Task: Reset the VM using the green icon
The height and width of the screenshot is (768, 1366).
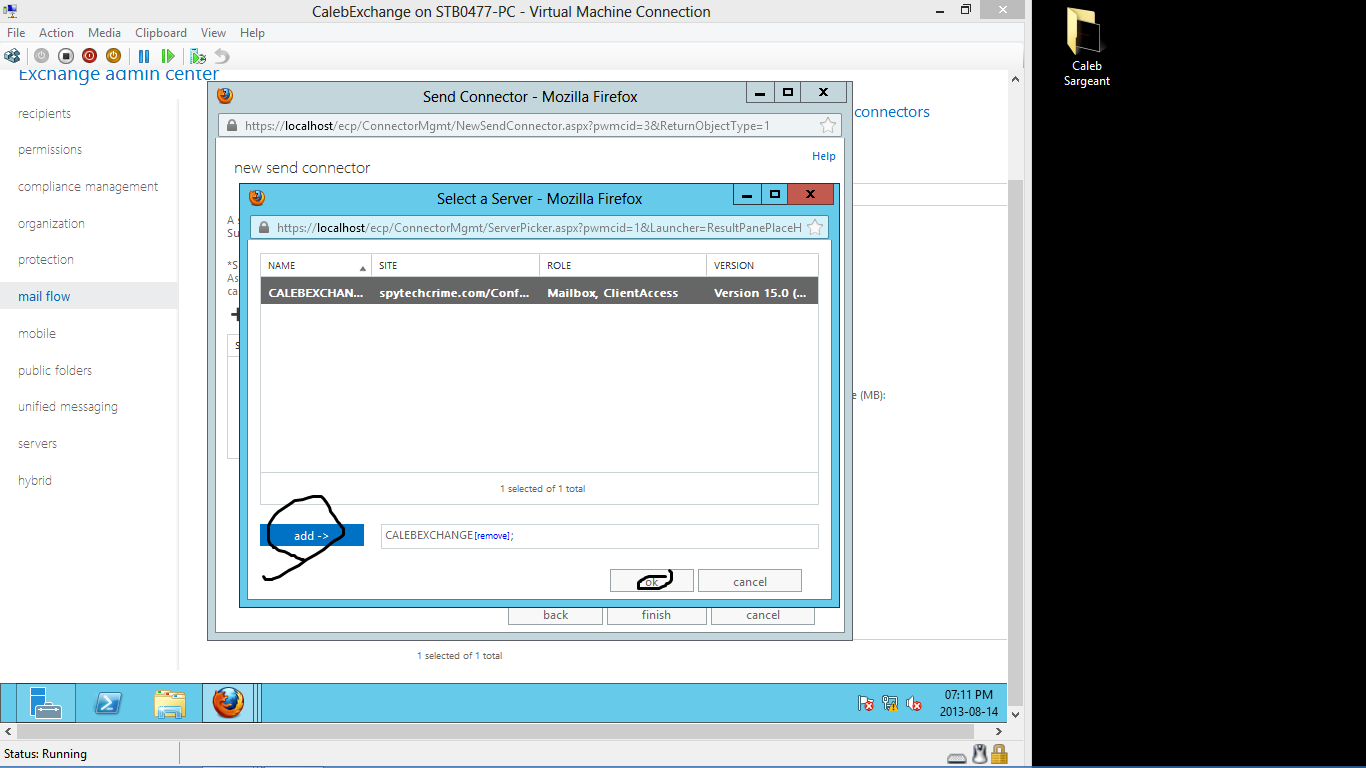Action: [168, 56]
